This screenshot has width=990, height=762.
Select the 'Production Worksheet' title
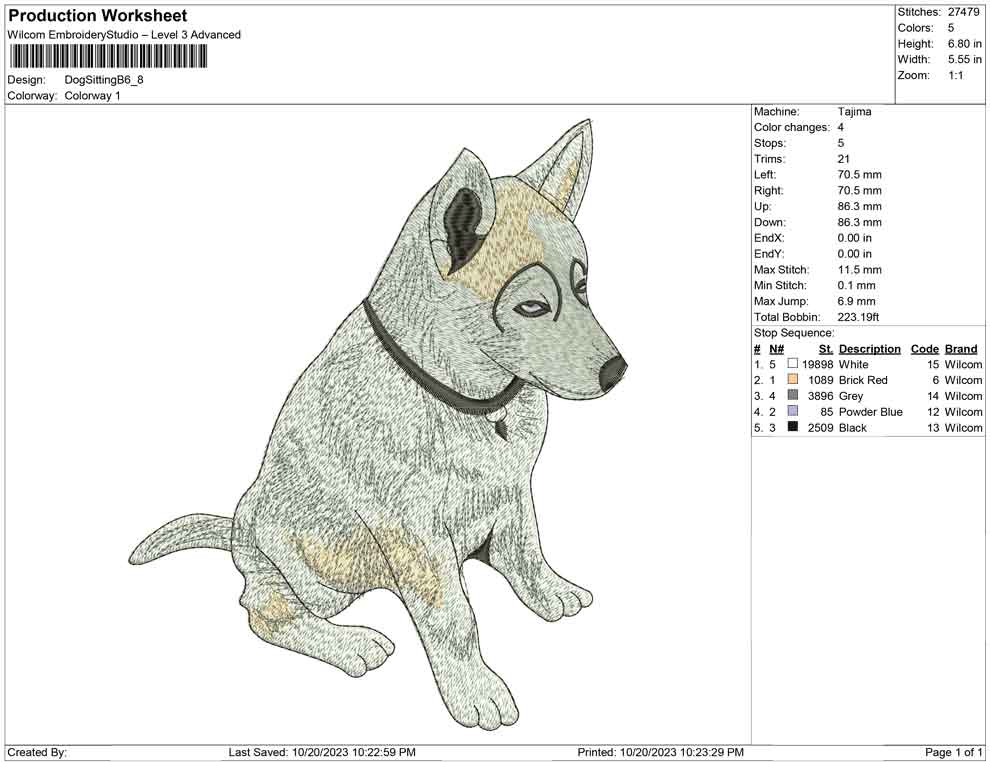pos(98,15)
